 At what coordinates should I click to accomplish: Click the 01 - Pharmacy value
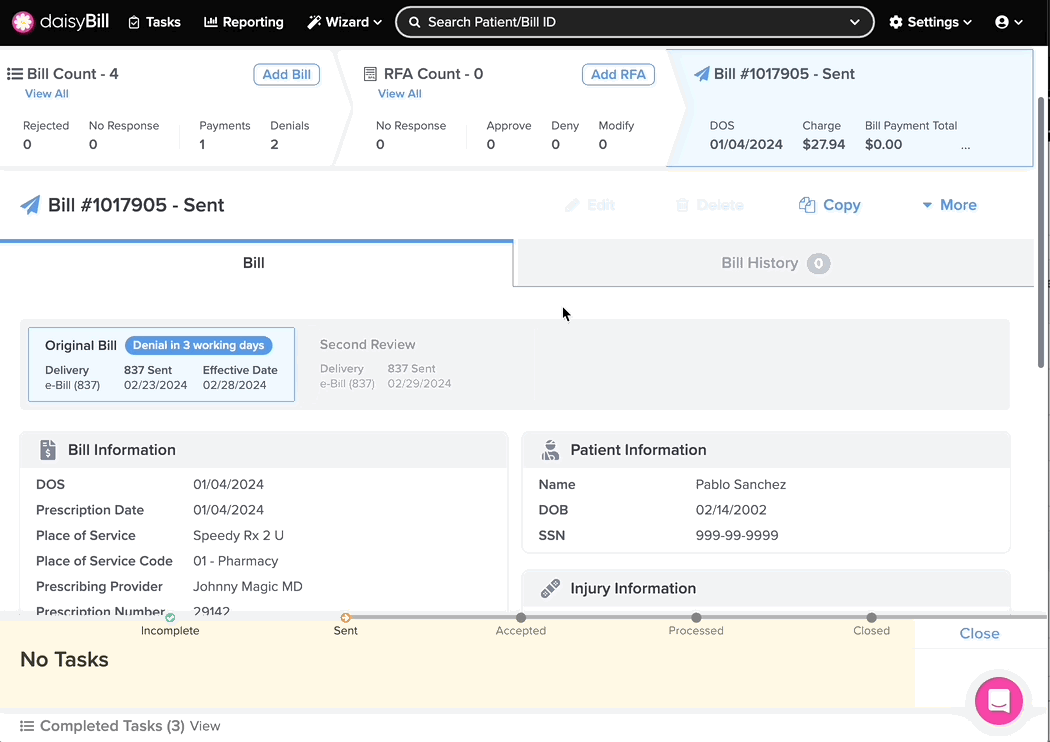(236, 561)
